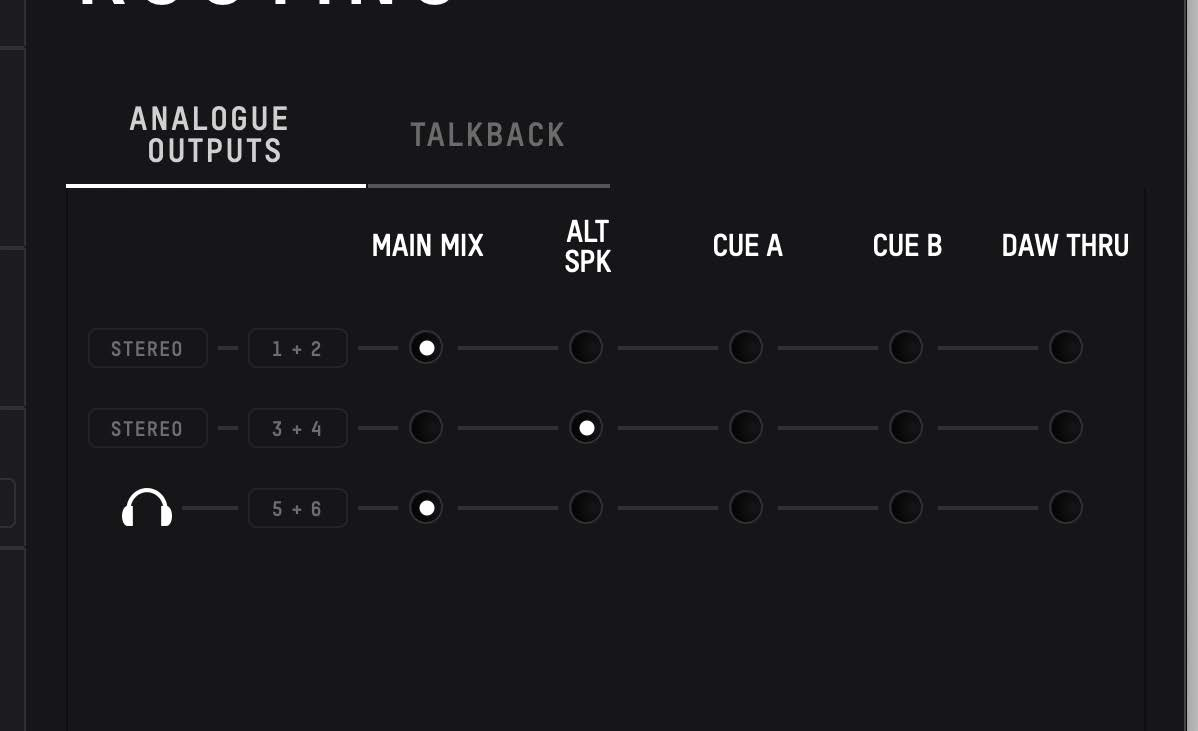Image resolution: width=1198 pixels, height=731 pixels.
Task: Route headphones 5 + 6 to ALT SPK
Action: point(586,507)
